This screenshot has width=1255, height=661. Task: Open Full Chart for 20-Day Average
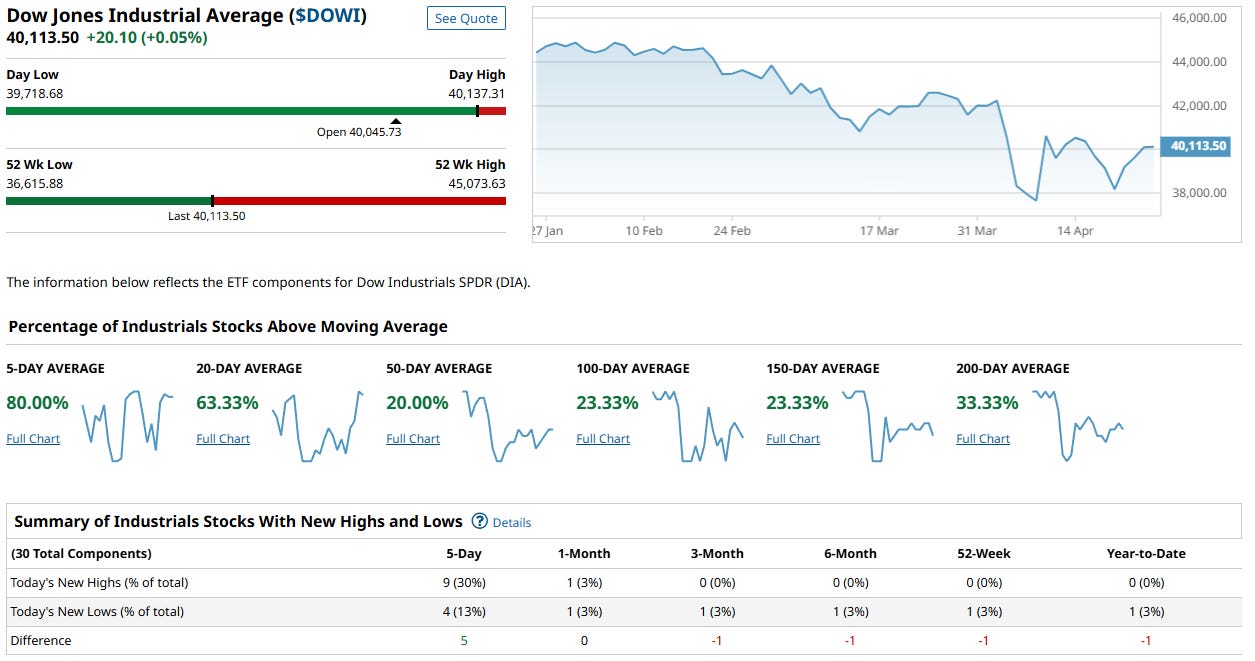coord(223,439)
